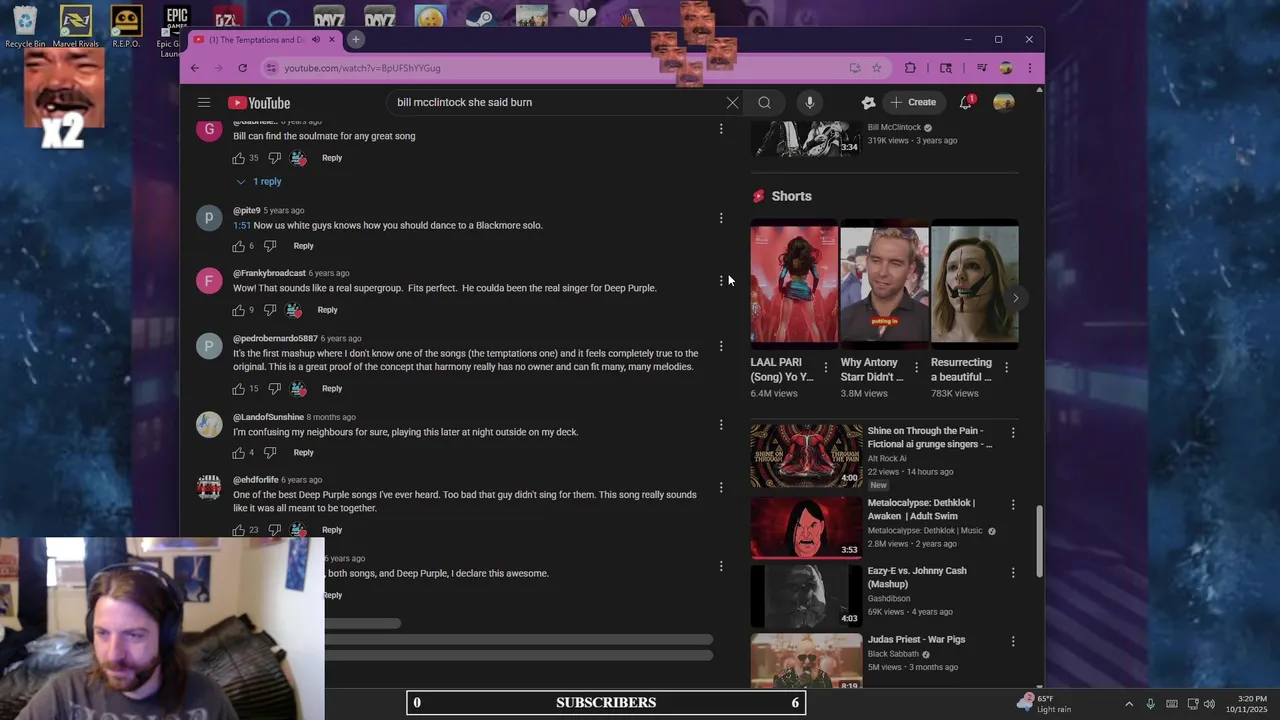
Task: Open options for @pedrobernardo5887's comment
Action: (x=721, y=346)
